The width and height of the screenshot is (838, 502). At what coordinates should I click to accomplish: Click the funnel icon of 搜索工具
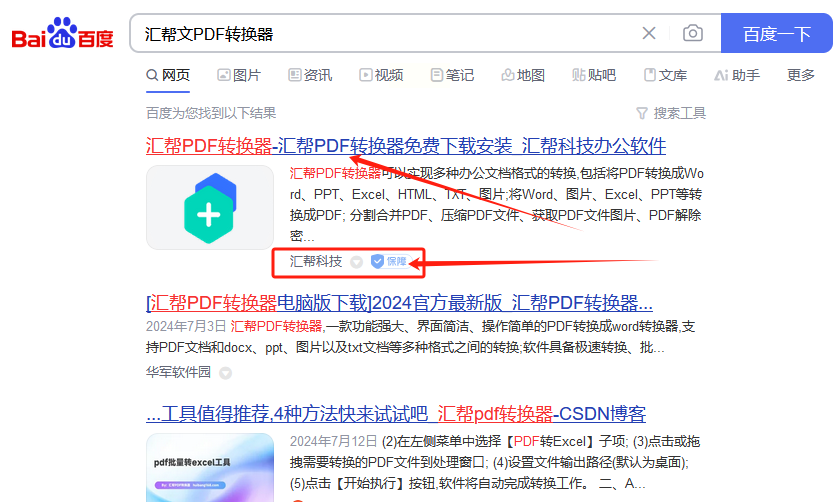click(642, 113)
